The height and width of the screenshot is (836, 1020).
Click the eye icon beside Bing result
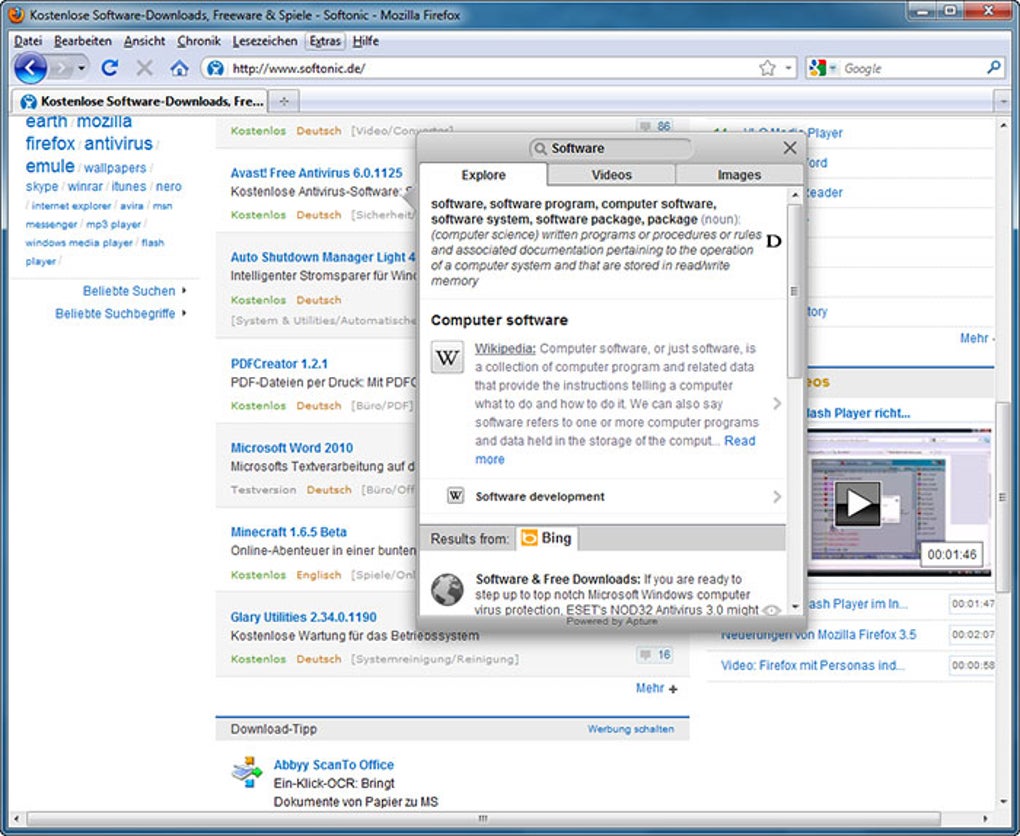[771, 610]
